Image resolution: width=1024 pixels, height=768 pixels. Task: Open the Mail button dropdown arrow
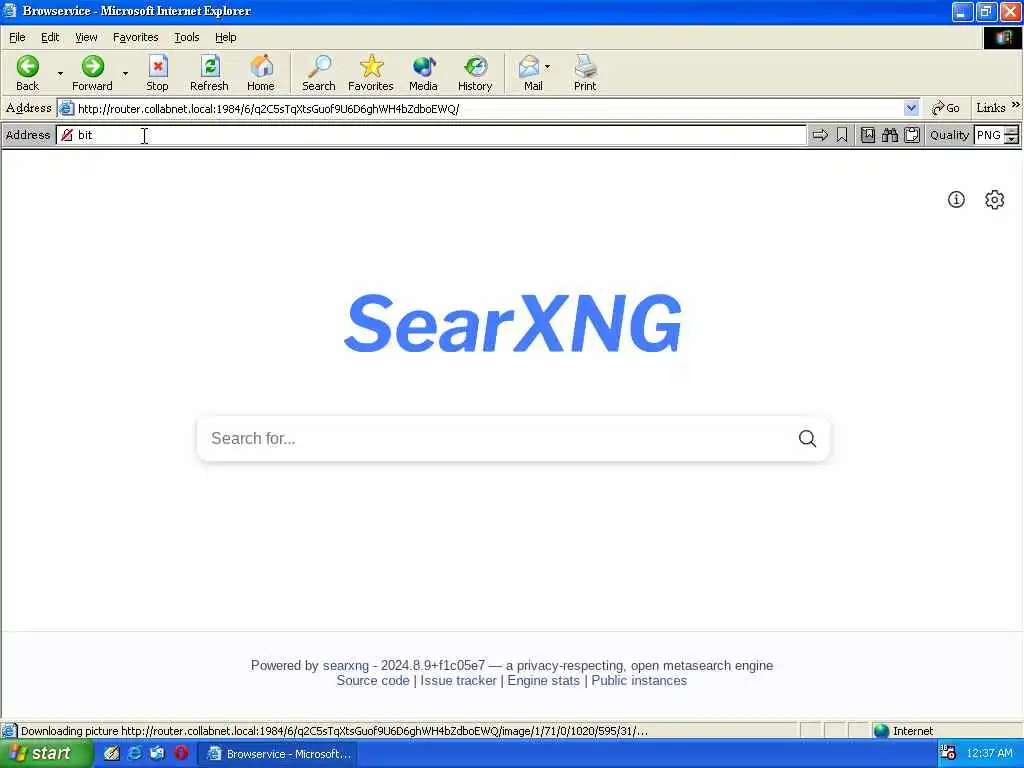[547, 67]
